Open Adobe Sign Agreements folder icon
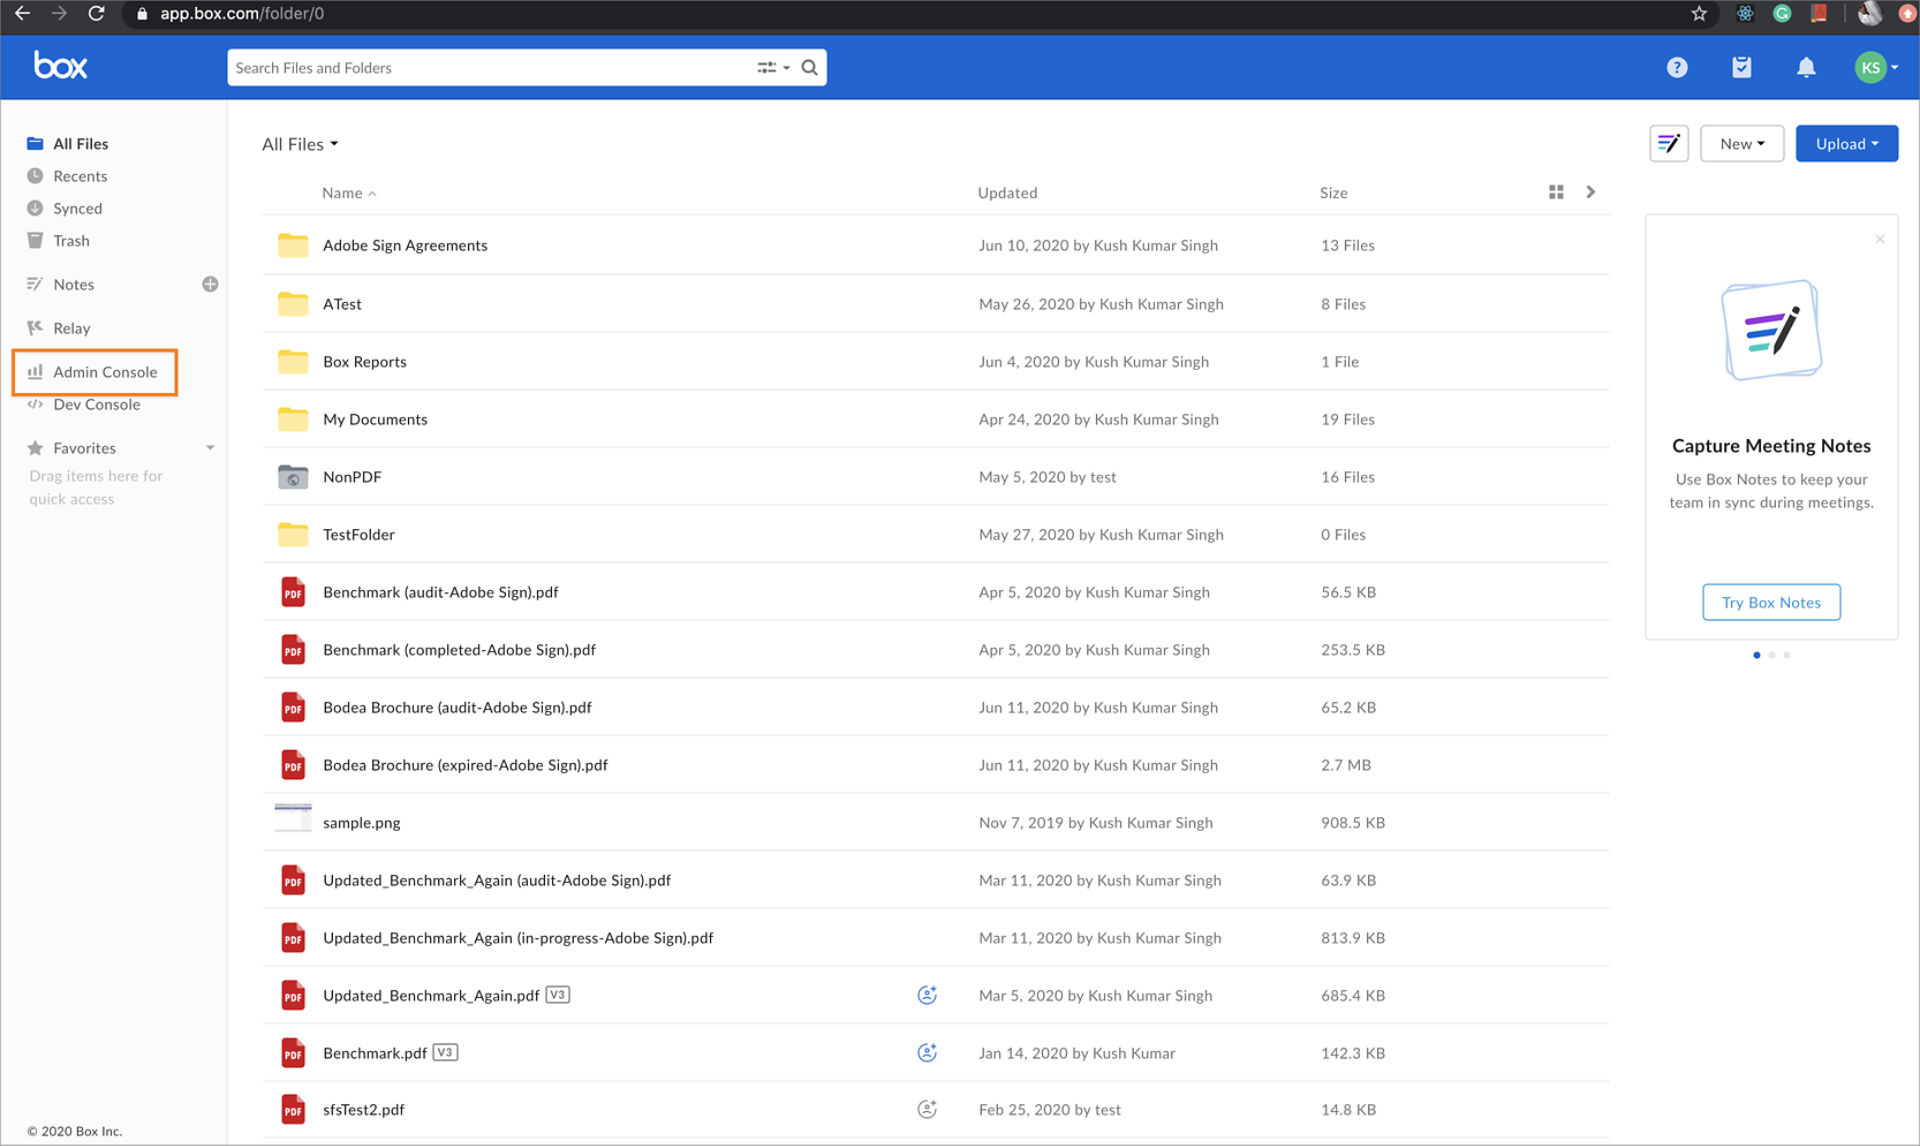1920x1146 pixels. tap(293, 245)
